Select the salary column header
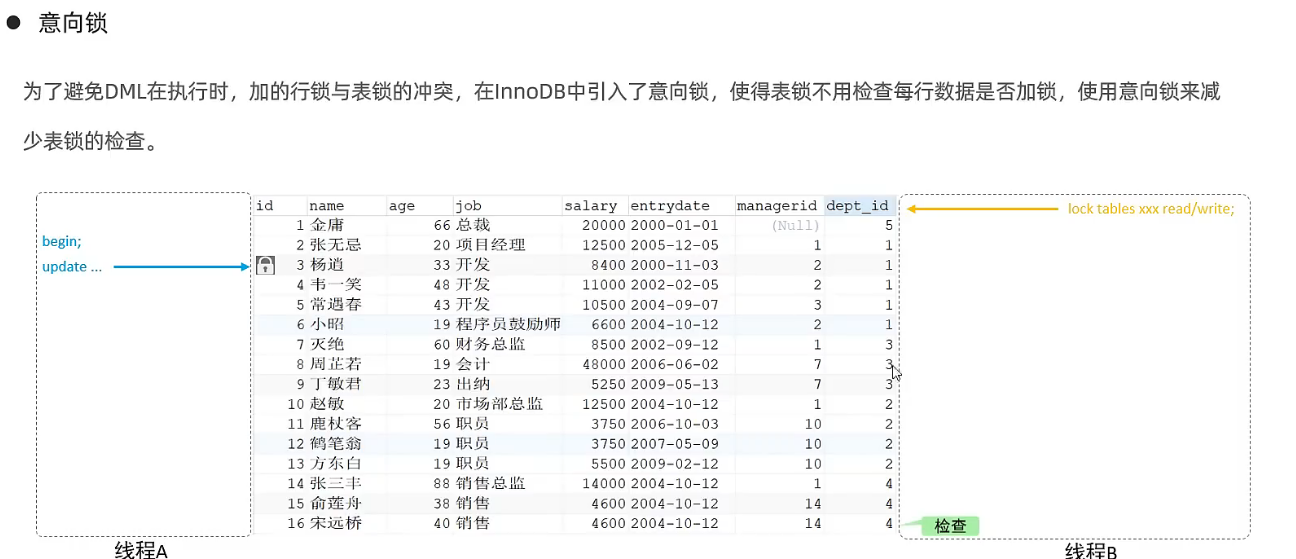The width and height of the screenshot is (1296, 559). point(590,206)
